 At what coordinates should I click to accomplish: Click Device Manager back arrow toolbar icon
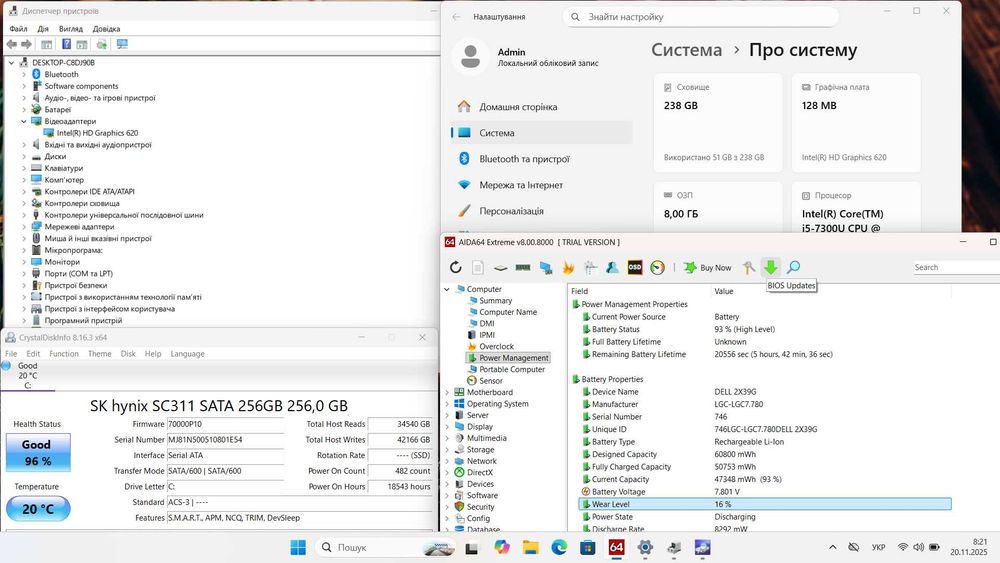click(11, 44)
